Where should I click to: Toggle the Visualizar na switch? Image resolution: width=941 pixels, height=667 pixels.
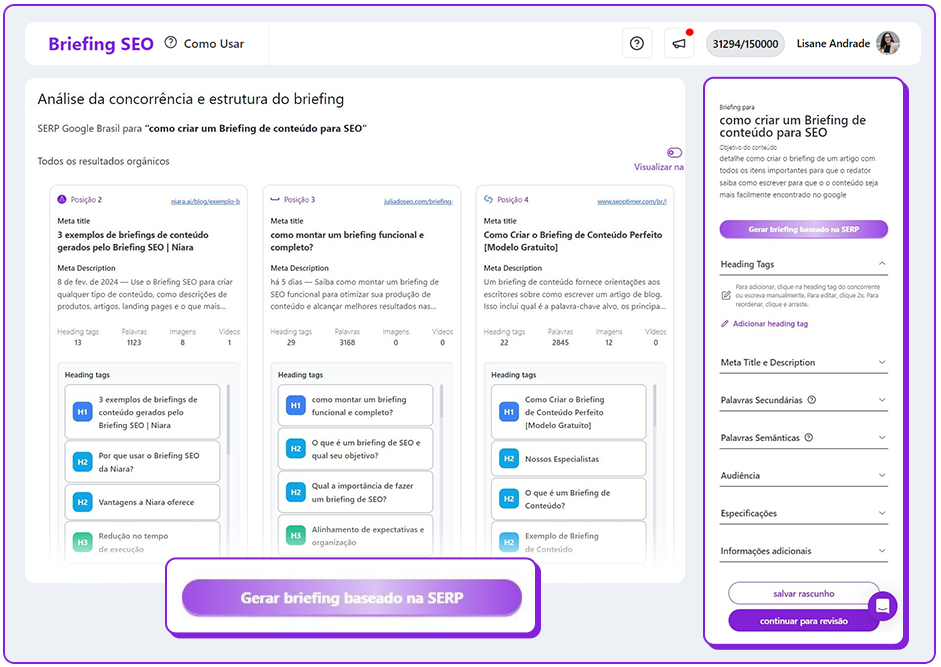click(675, 152)
